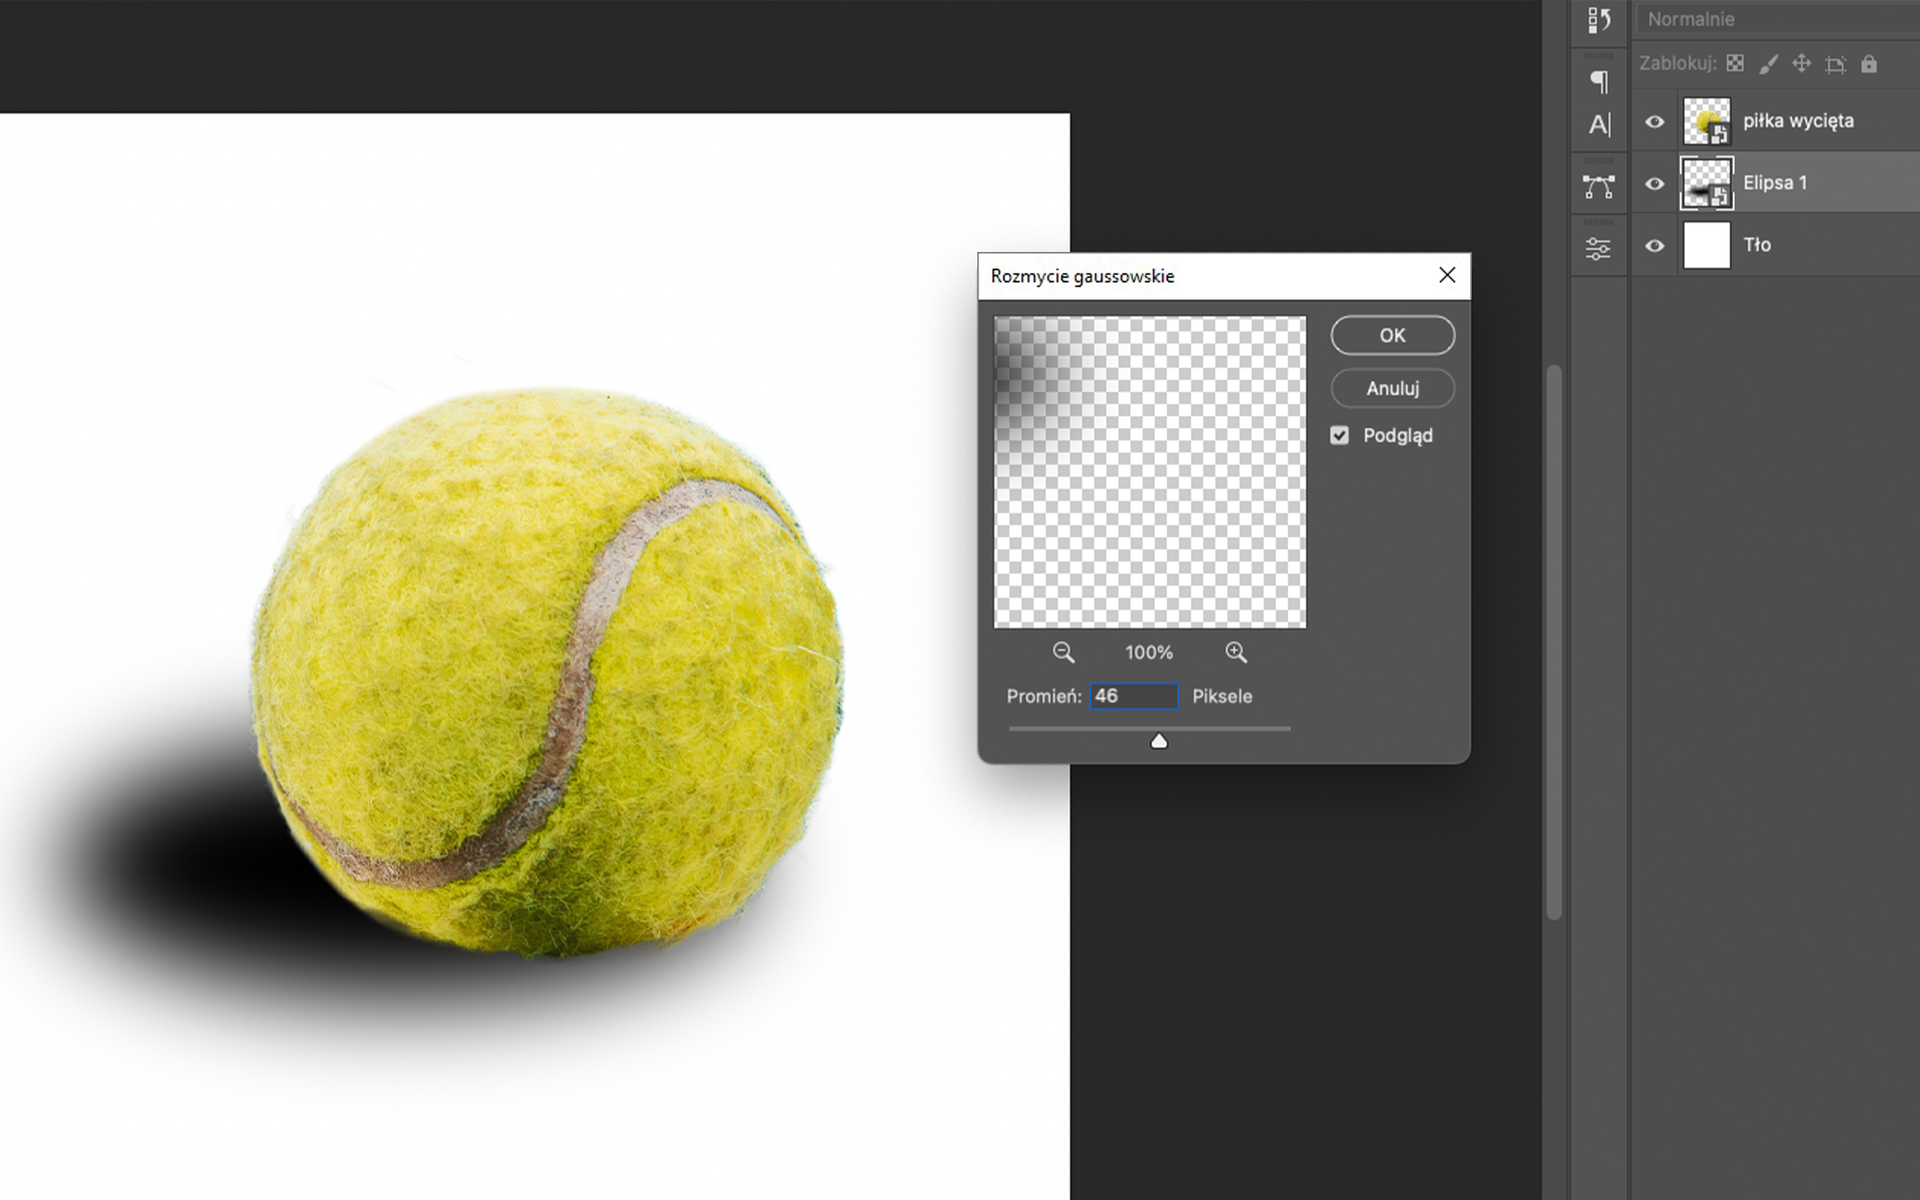The width and height of the screenshot is (1920, 1200).
Task: Open Zablokuj lock options dropdown
Action: point(1867,65)
